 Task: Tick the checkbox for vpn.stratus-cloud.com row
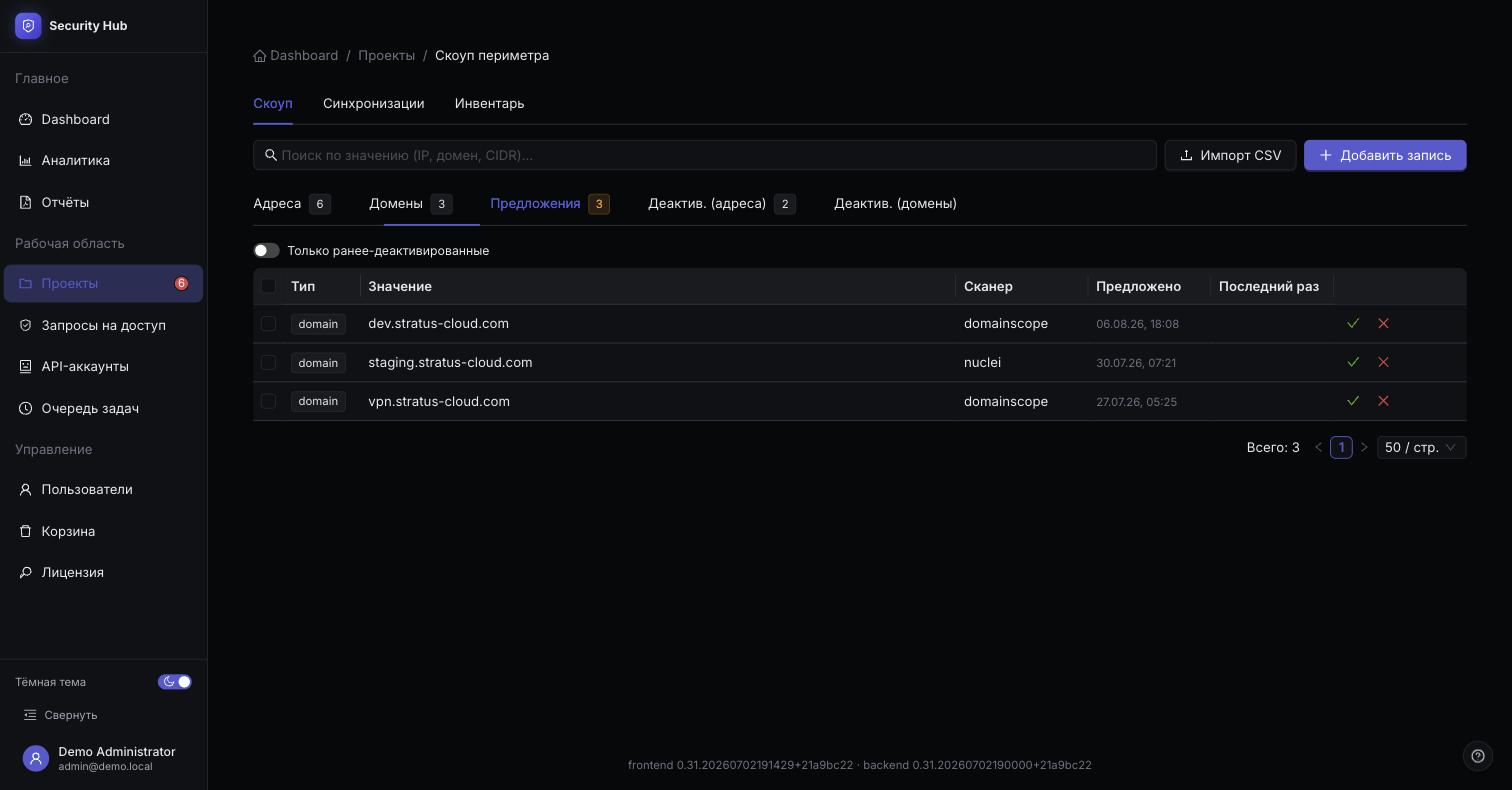(268, 401)
